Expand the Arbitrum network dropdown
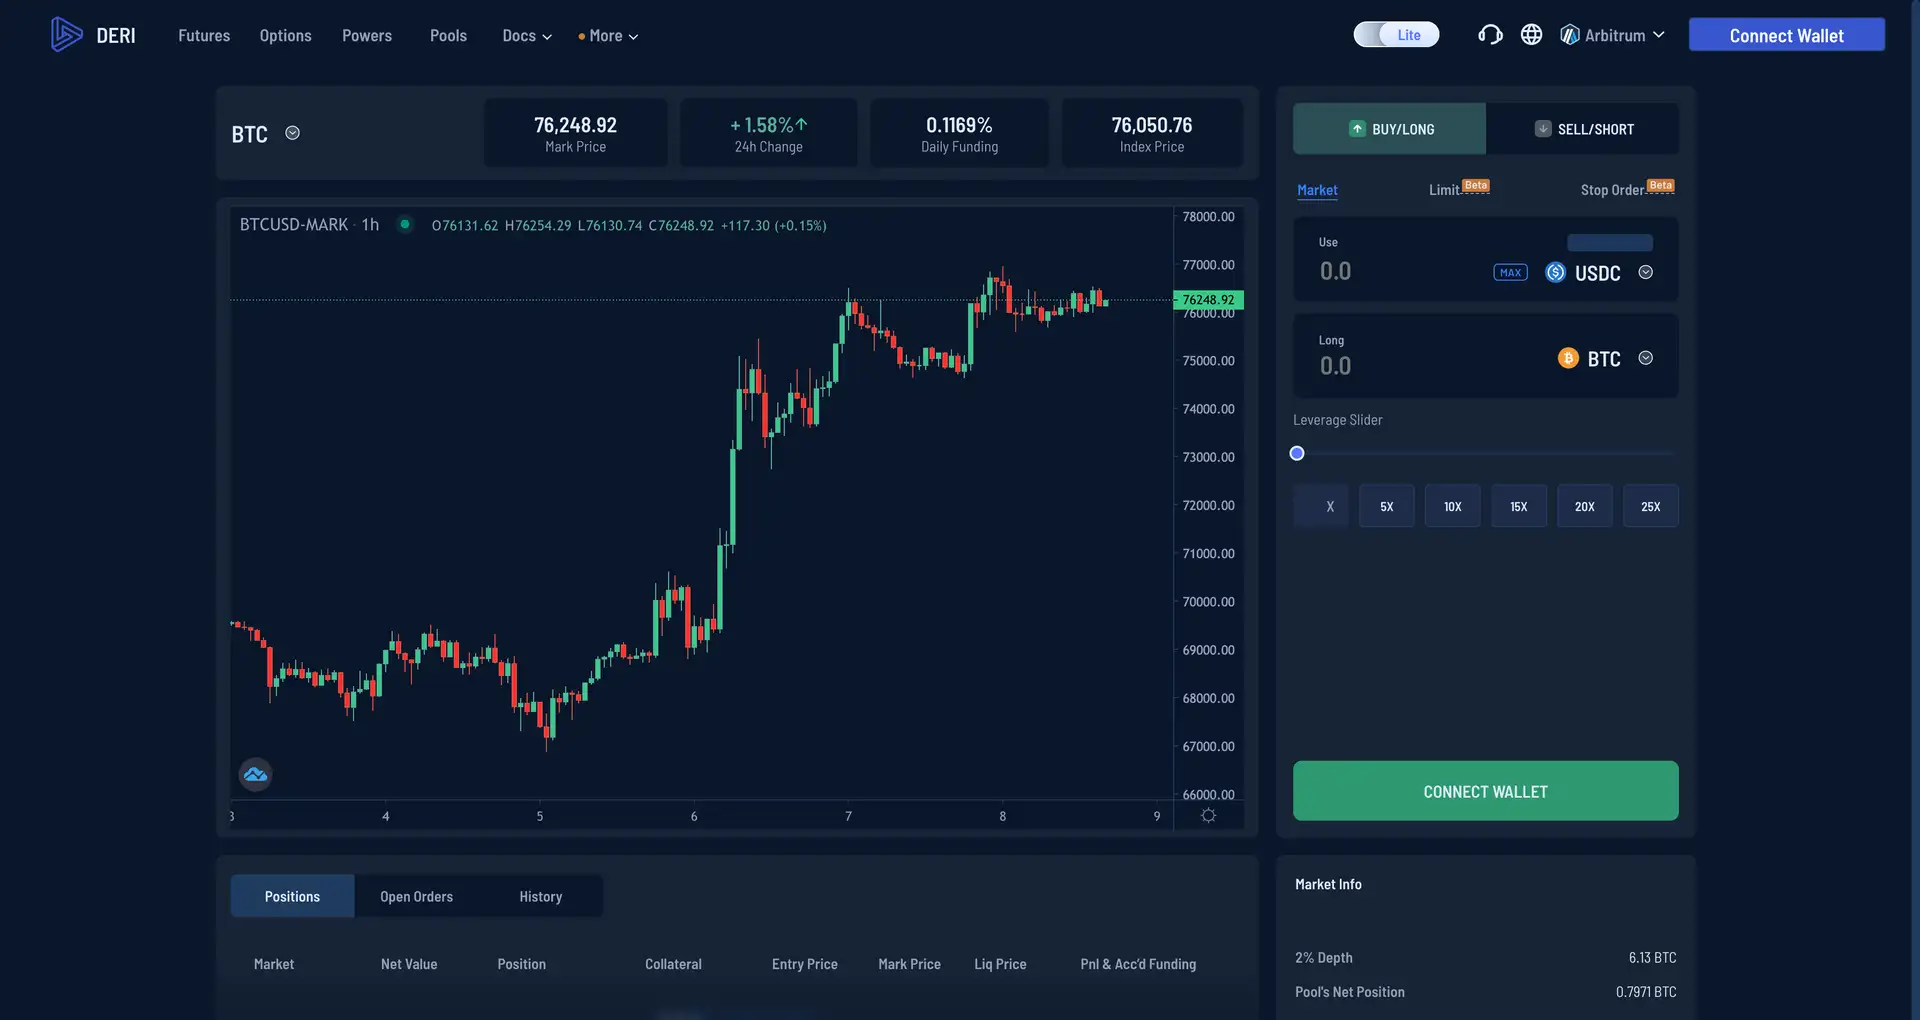Viewport: 1920px width, 1020px height. pyautogui.click(x=1612, y=35)
